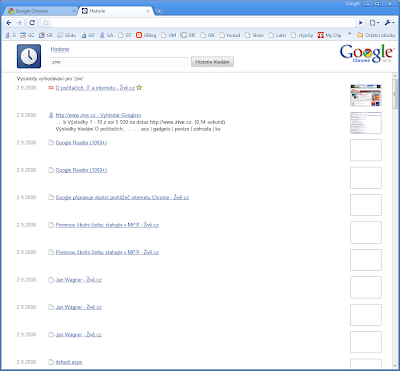The image size is (400, 371).
Task: Close the Google Chrome tab
Action: (74, 11)
